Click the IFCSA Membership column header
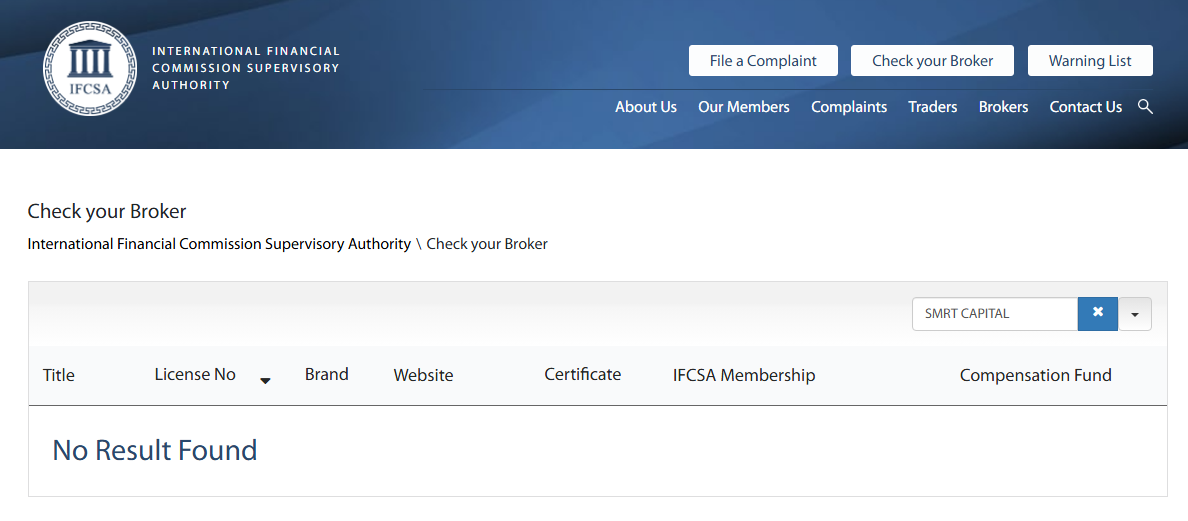The image size is (1188, 521). click(x=744, y=375)
